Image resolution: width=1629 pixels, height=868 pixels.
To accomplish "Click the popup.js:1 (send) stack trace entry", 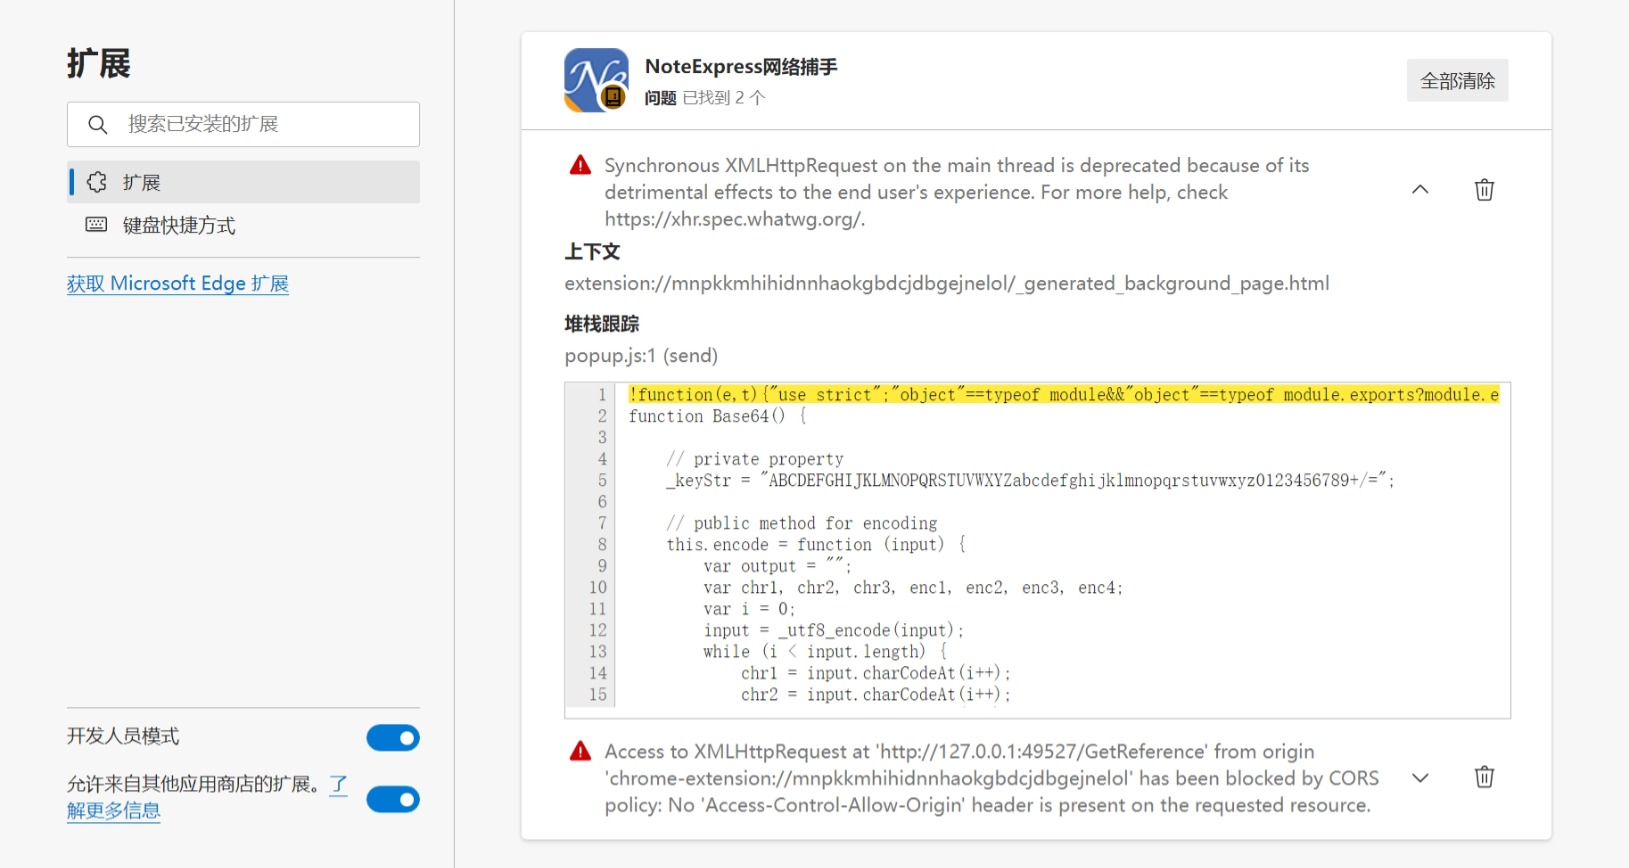I will coord(641,355).
